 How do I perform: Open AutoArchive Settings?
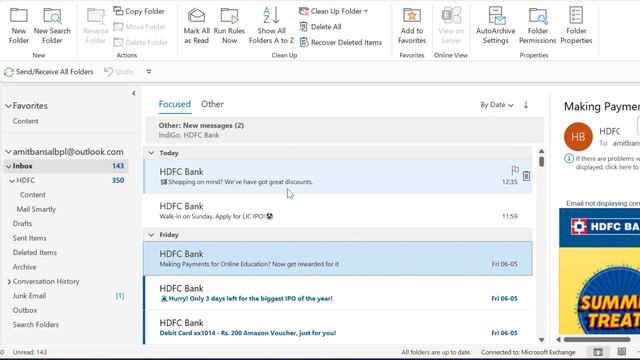tap(495, 26)
